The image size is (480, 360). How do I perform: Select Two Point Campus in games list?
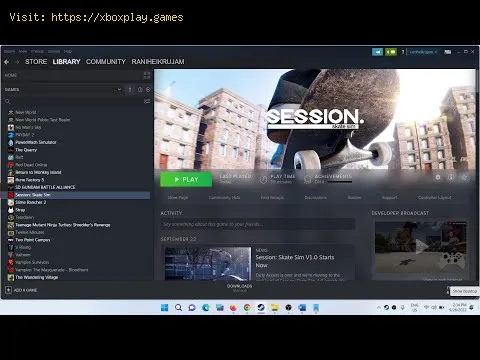(33, 240)
